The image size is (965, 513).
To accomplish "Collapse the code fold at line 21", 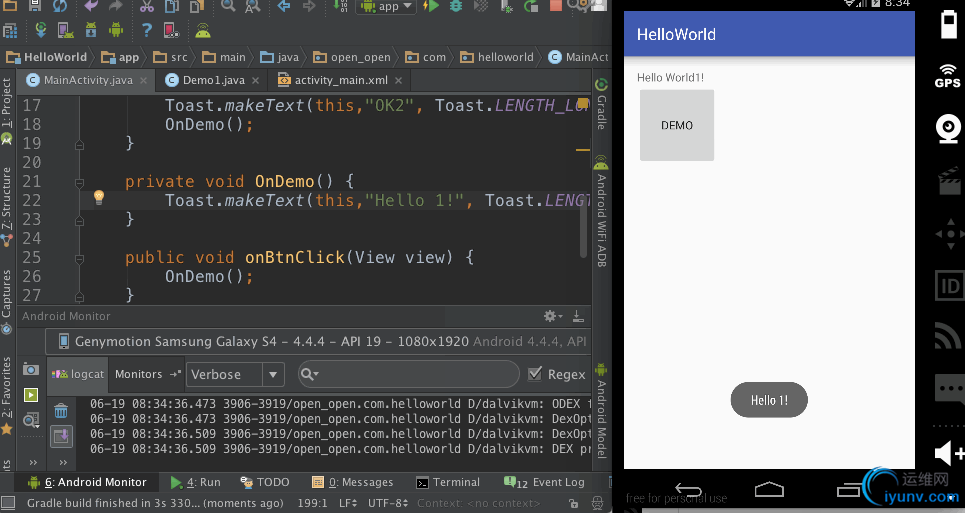I will [x=79, y=183].
